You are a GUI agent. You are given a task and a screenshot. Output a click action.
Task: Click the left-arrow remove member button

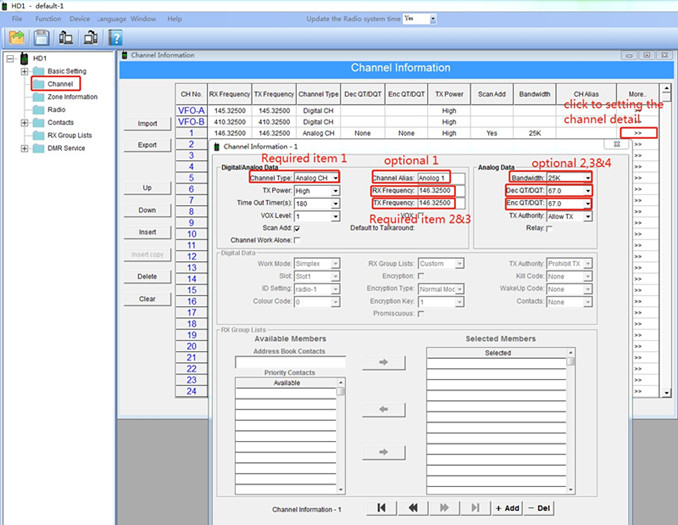(x=384, y=409)
